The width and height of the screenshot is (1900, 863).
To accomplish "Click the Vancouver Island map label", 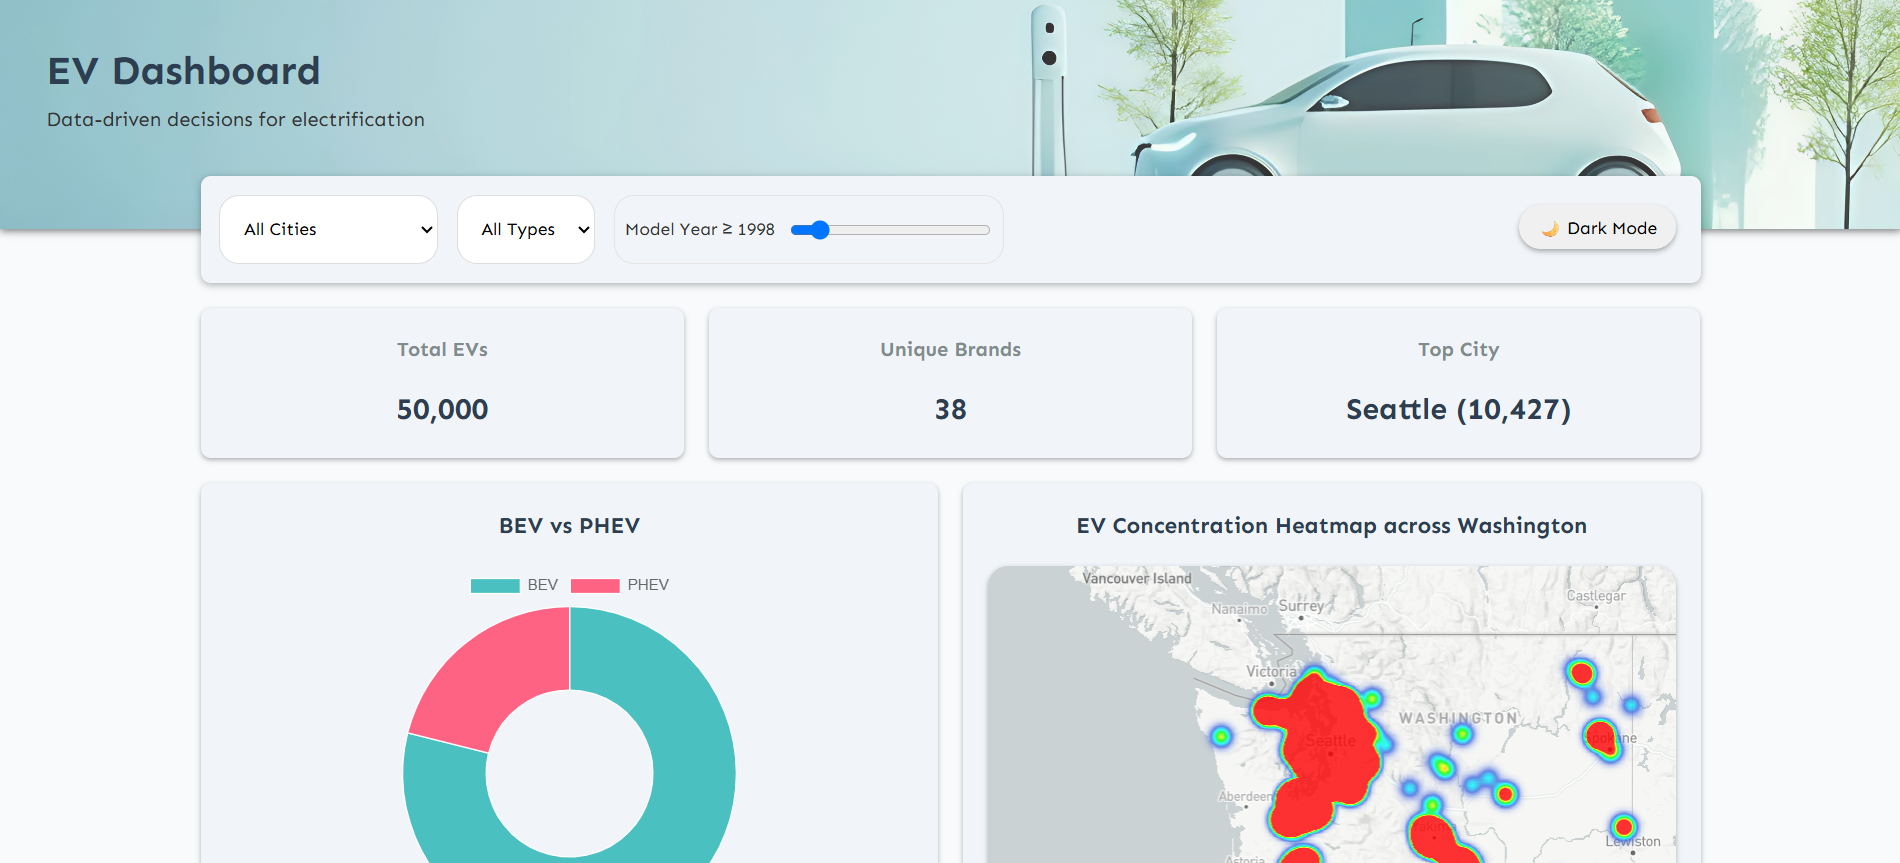I will (x=1137, y=578).
